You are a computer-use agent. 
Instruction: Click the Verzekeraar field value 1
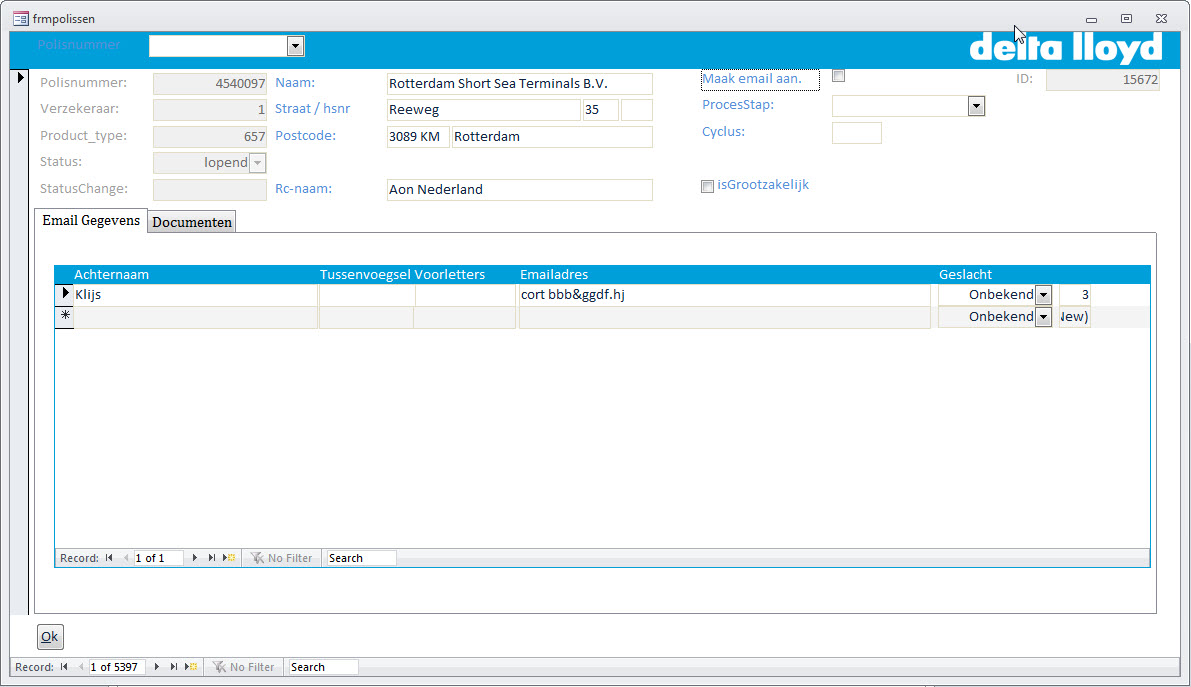coord(210,109)
